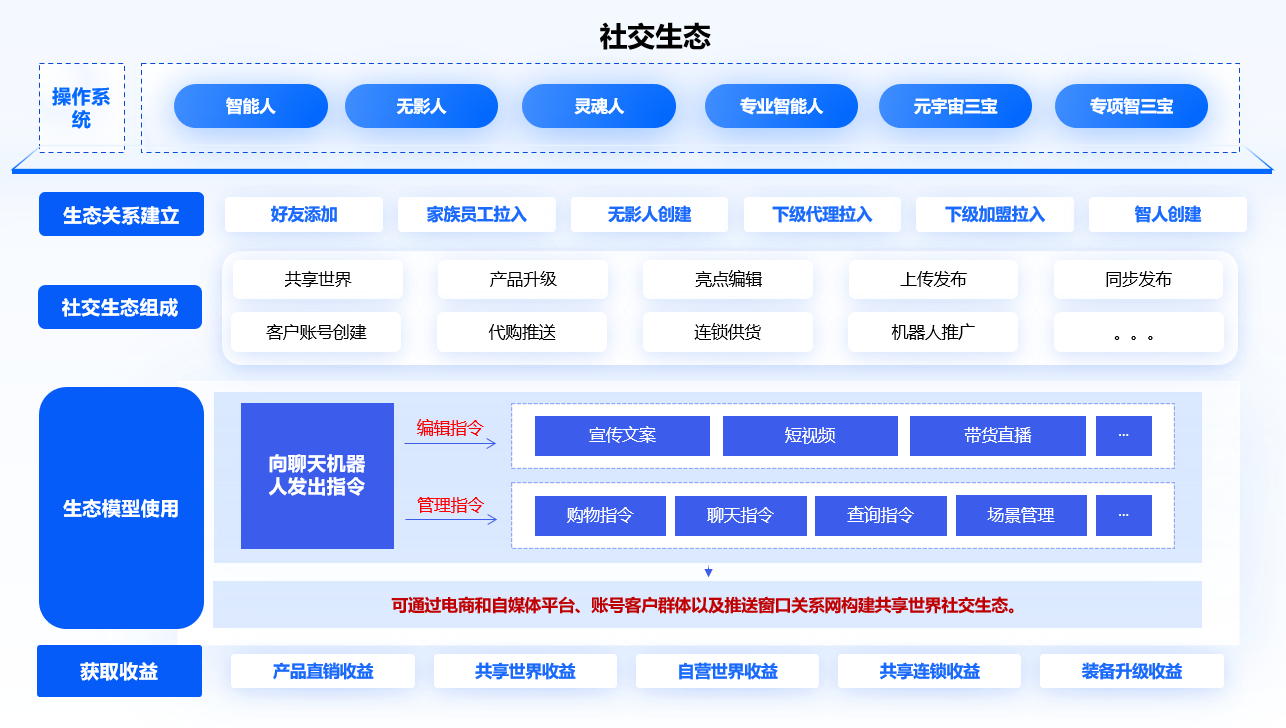Select the 宣传文案 edit command
Screen dimensions: 1286x728
(622, 436)
